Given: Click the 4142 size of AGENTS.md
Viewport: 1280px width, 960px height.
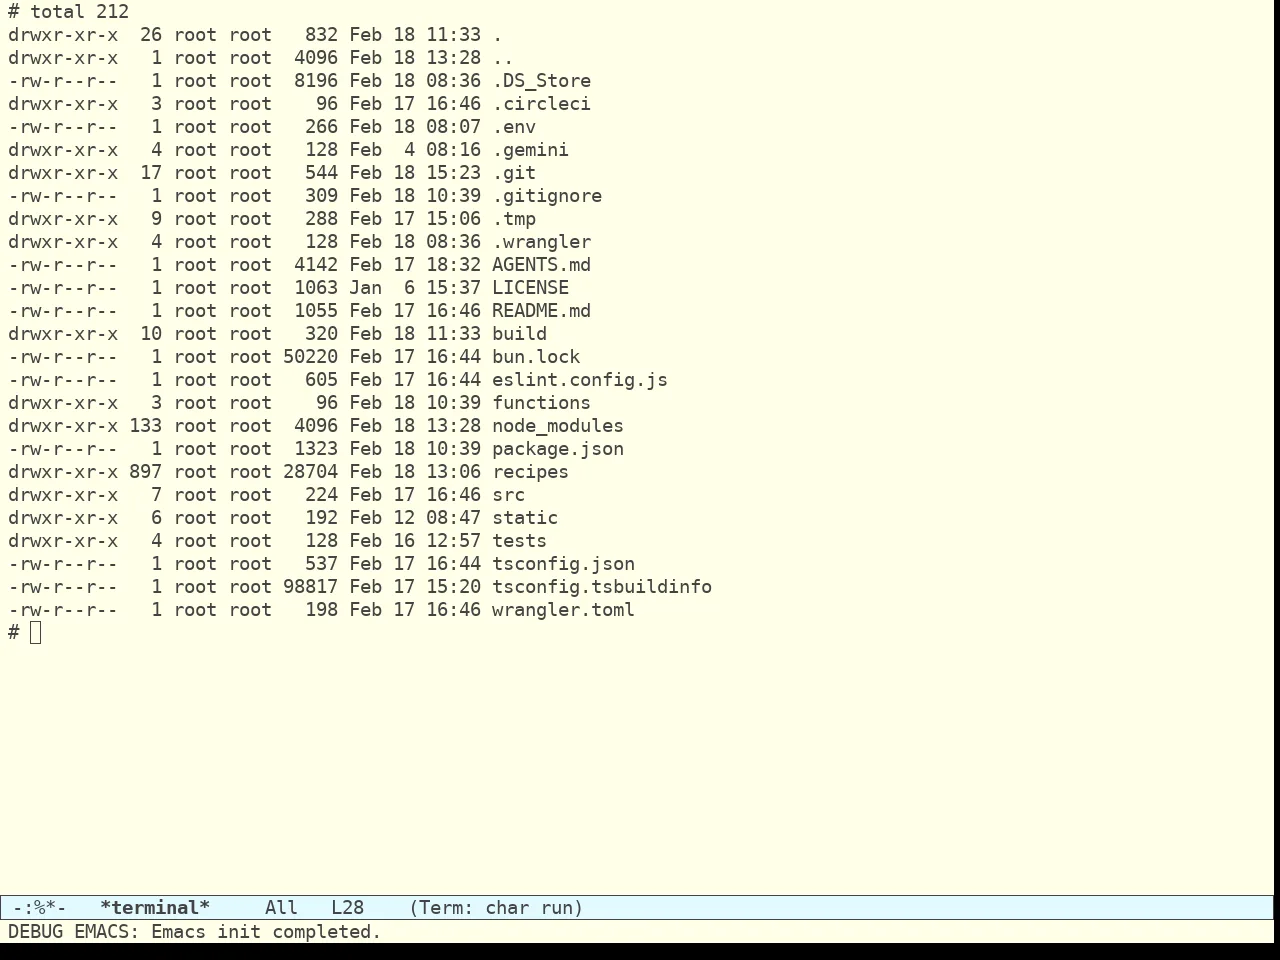Looking at the screenshot, I should point(316,265).
